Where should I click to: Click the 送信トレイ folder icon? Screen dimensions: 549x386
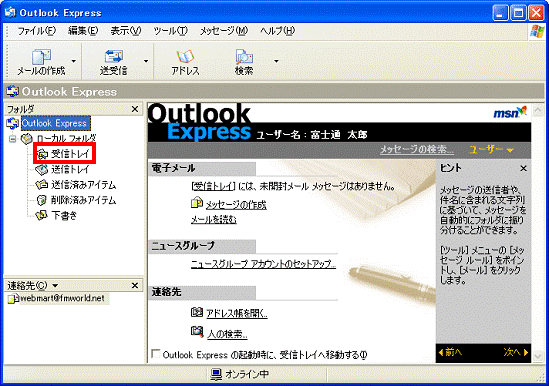42,170
